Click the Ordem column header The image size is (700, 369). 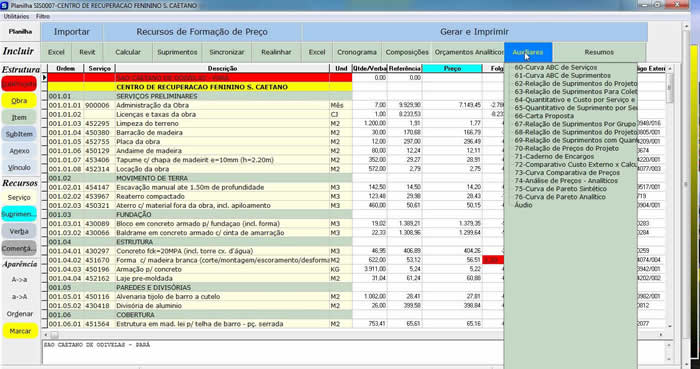coord(66,68)
